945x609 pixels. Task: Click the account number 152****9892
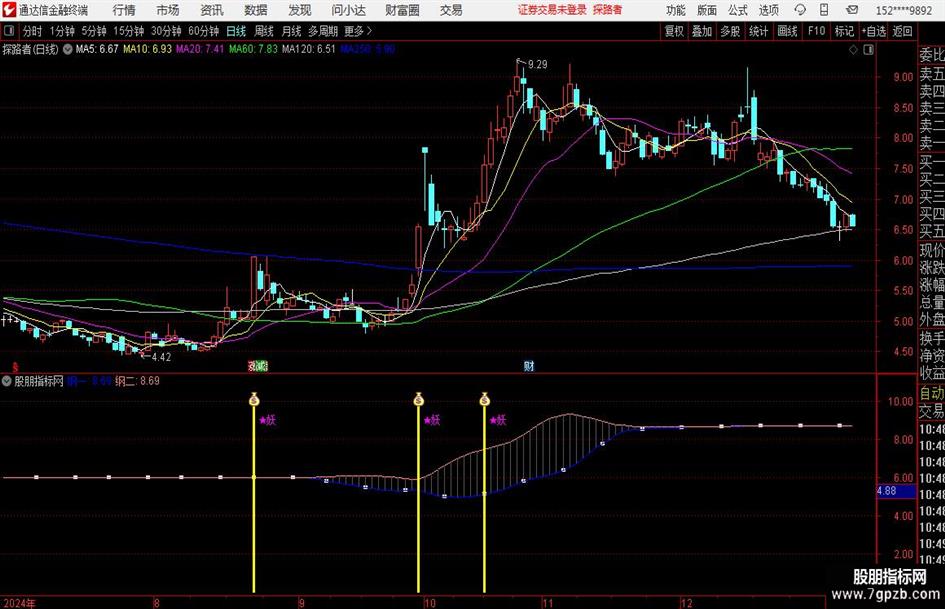coord(903,10)
